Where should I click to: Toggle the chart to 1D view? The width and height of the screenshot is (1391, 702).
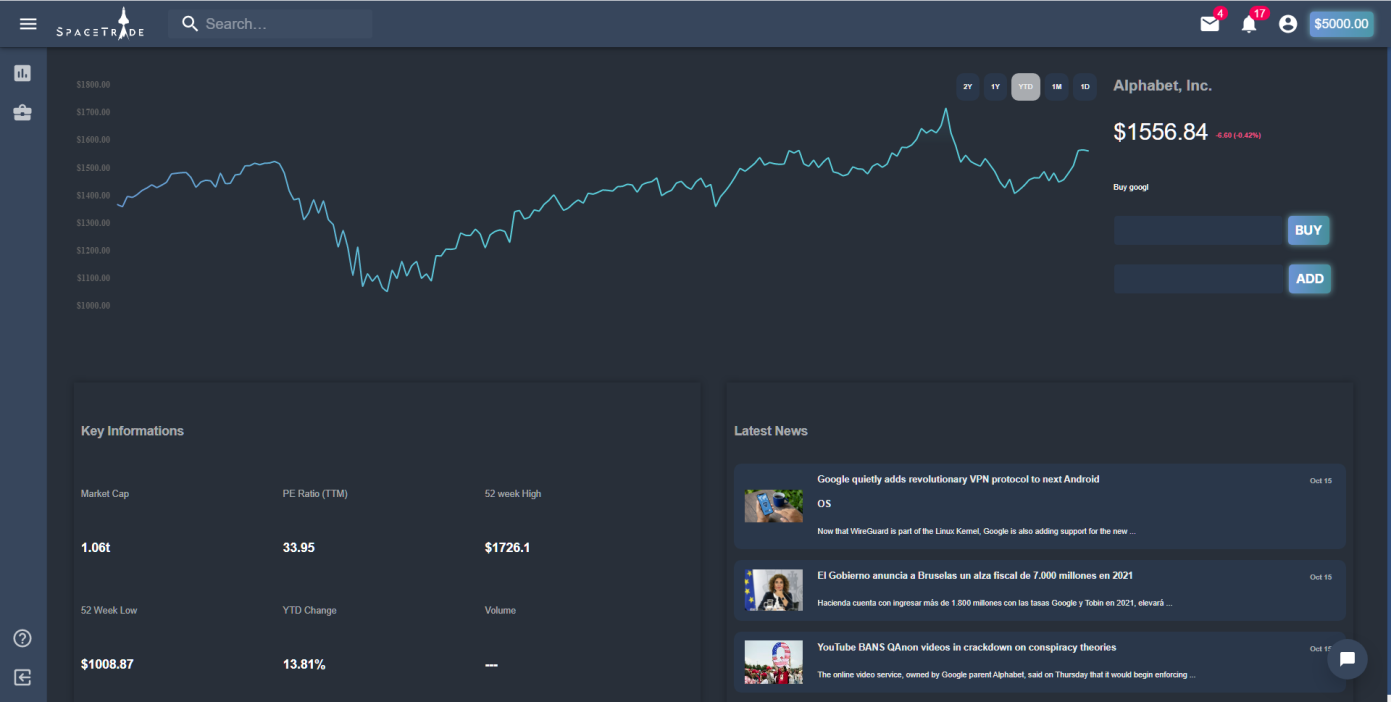[x=1084, y=87]
